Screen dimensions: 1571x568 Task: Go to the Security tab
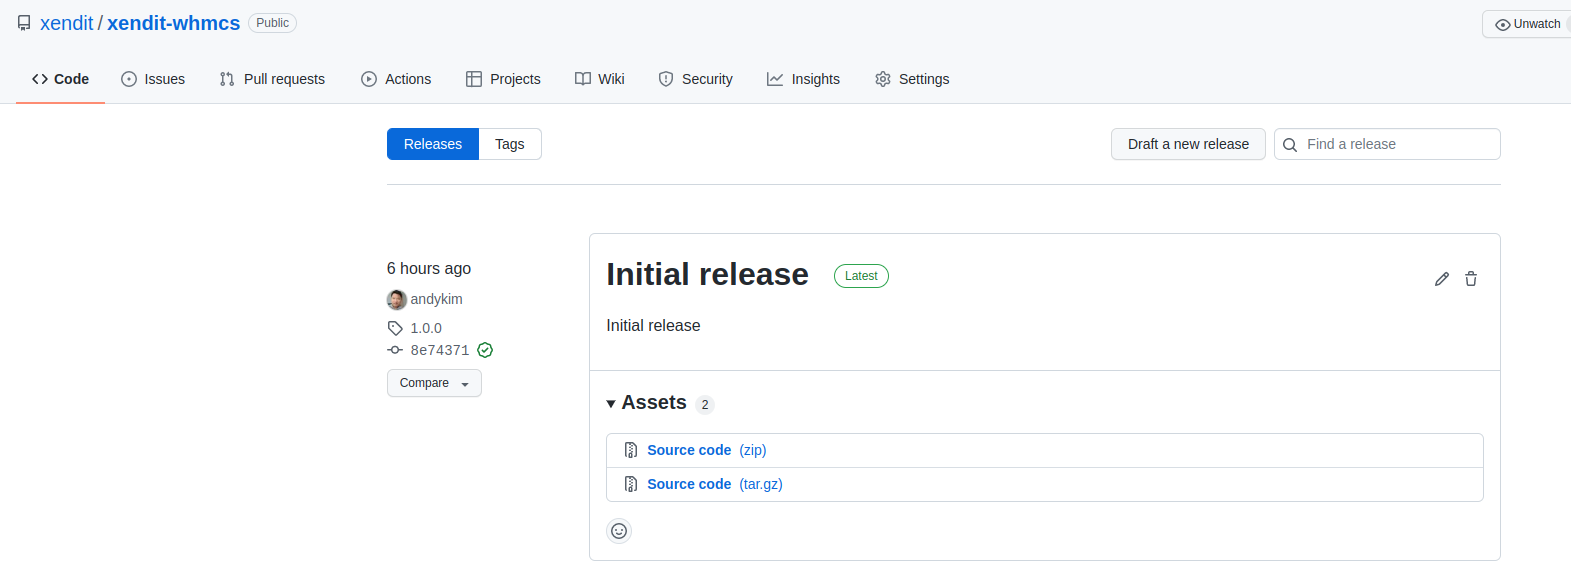(x=695, y=79)
